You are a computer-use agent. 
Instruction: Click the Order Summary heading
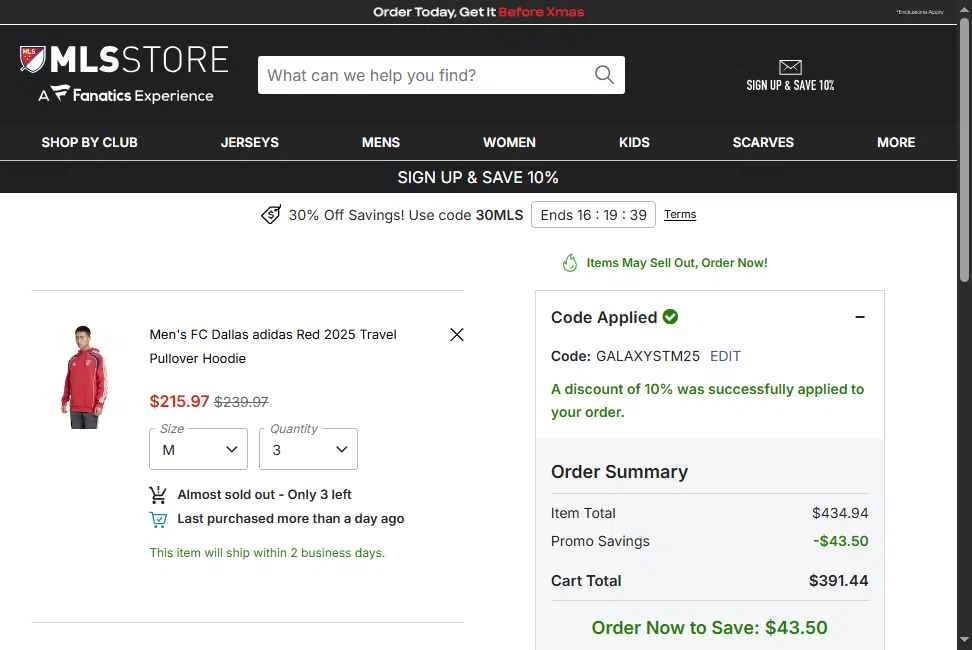click(x=619, y=472)
